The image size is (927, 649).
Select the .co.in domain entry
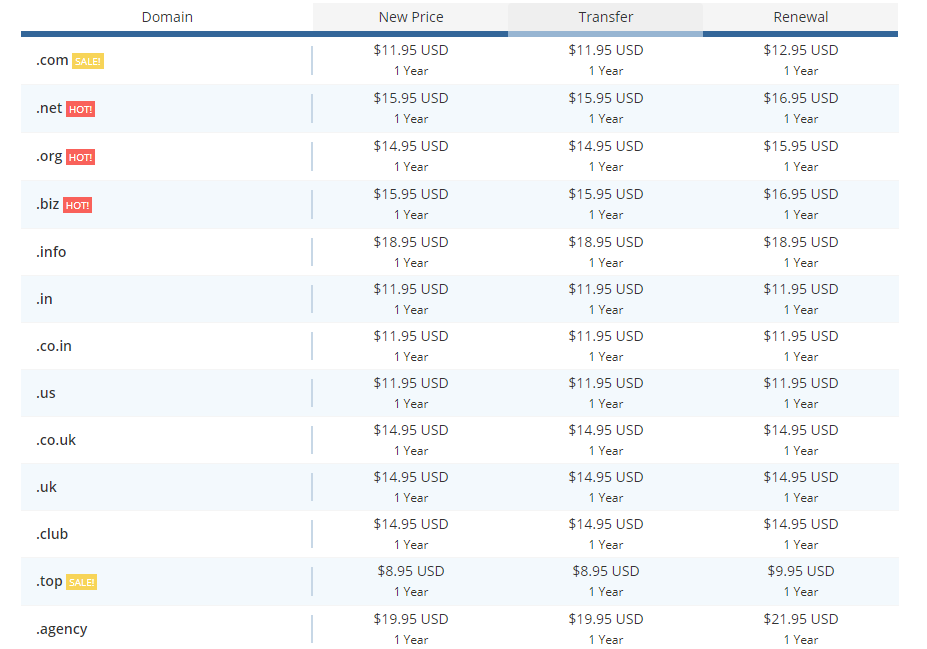point(54,346)
